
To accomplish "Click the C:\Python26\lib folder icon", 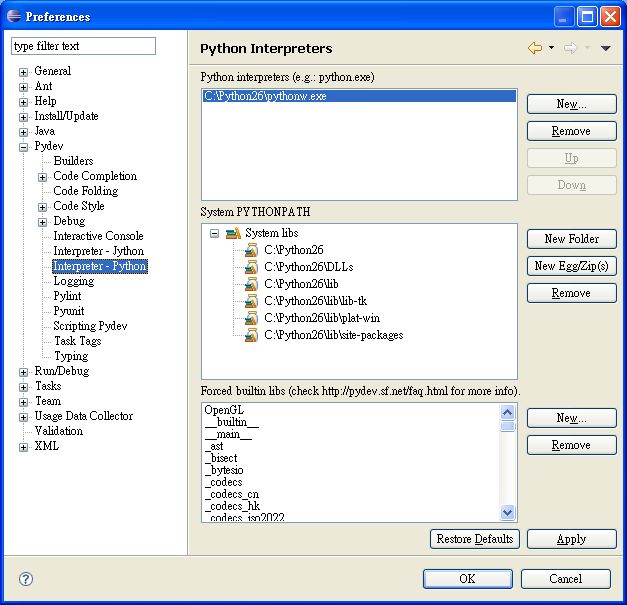I will (251, 284).
